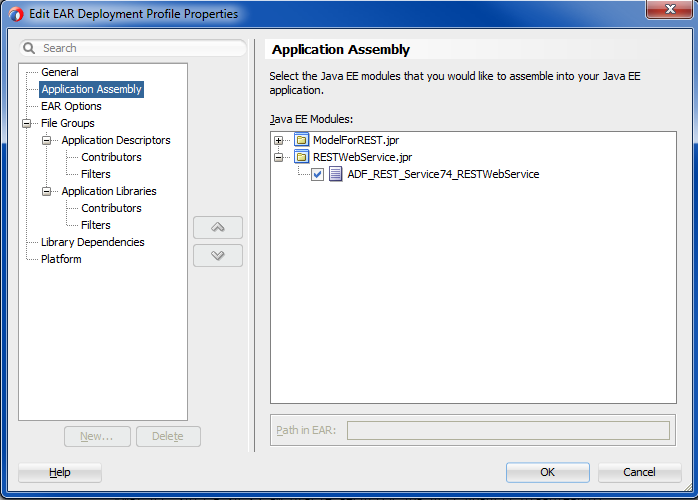Click the ModelForREST.jpr folder icon
The image size is (698, 500).
(301, 140)
